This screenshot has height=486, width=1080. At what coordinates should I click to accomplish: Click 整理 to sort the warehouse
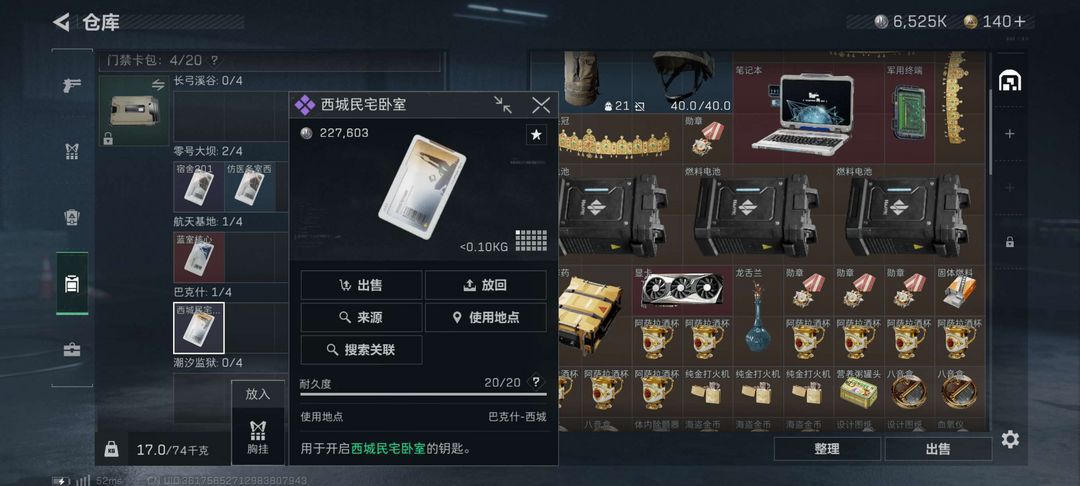point(827,449)
